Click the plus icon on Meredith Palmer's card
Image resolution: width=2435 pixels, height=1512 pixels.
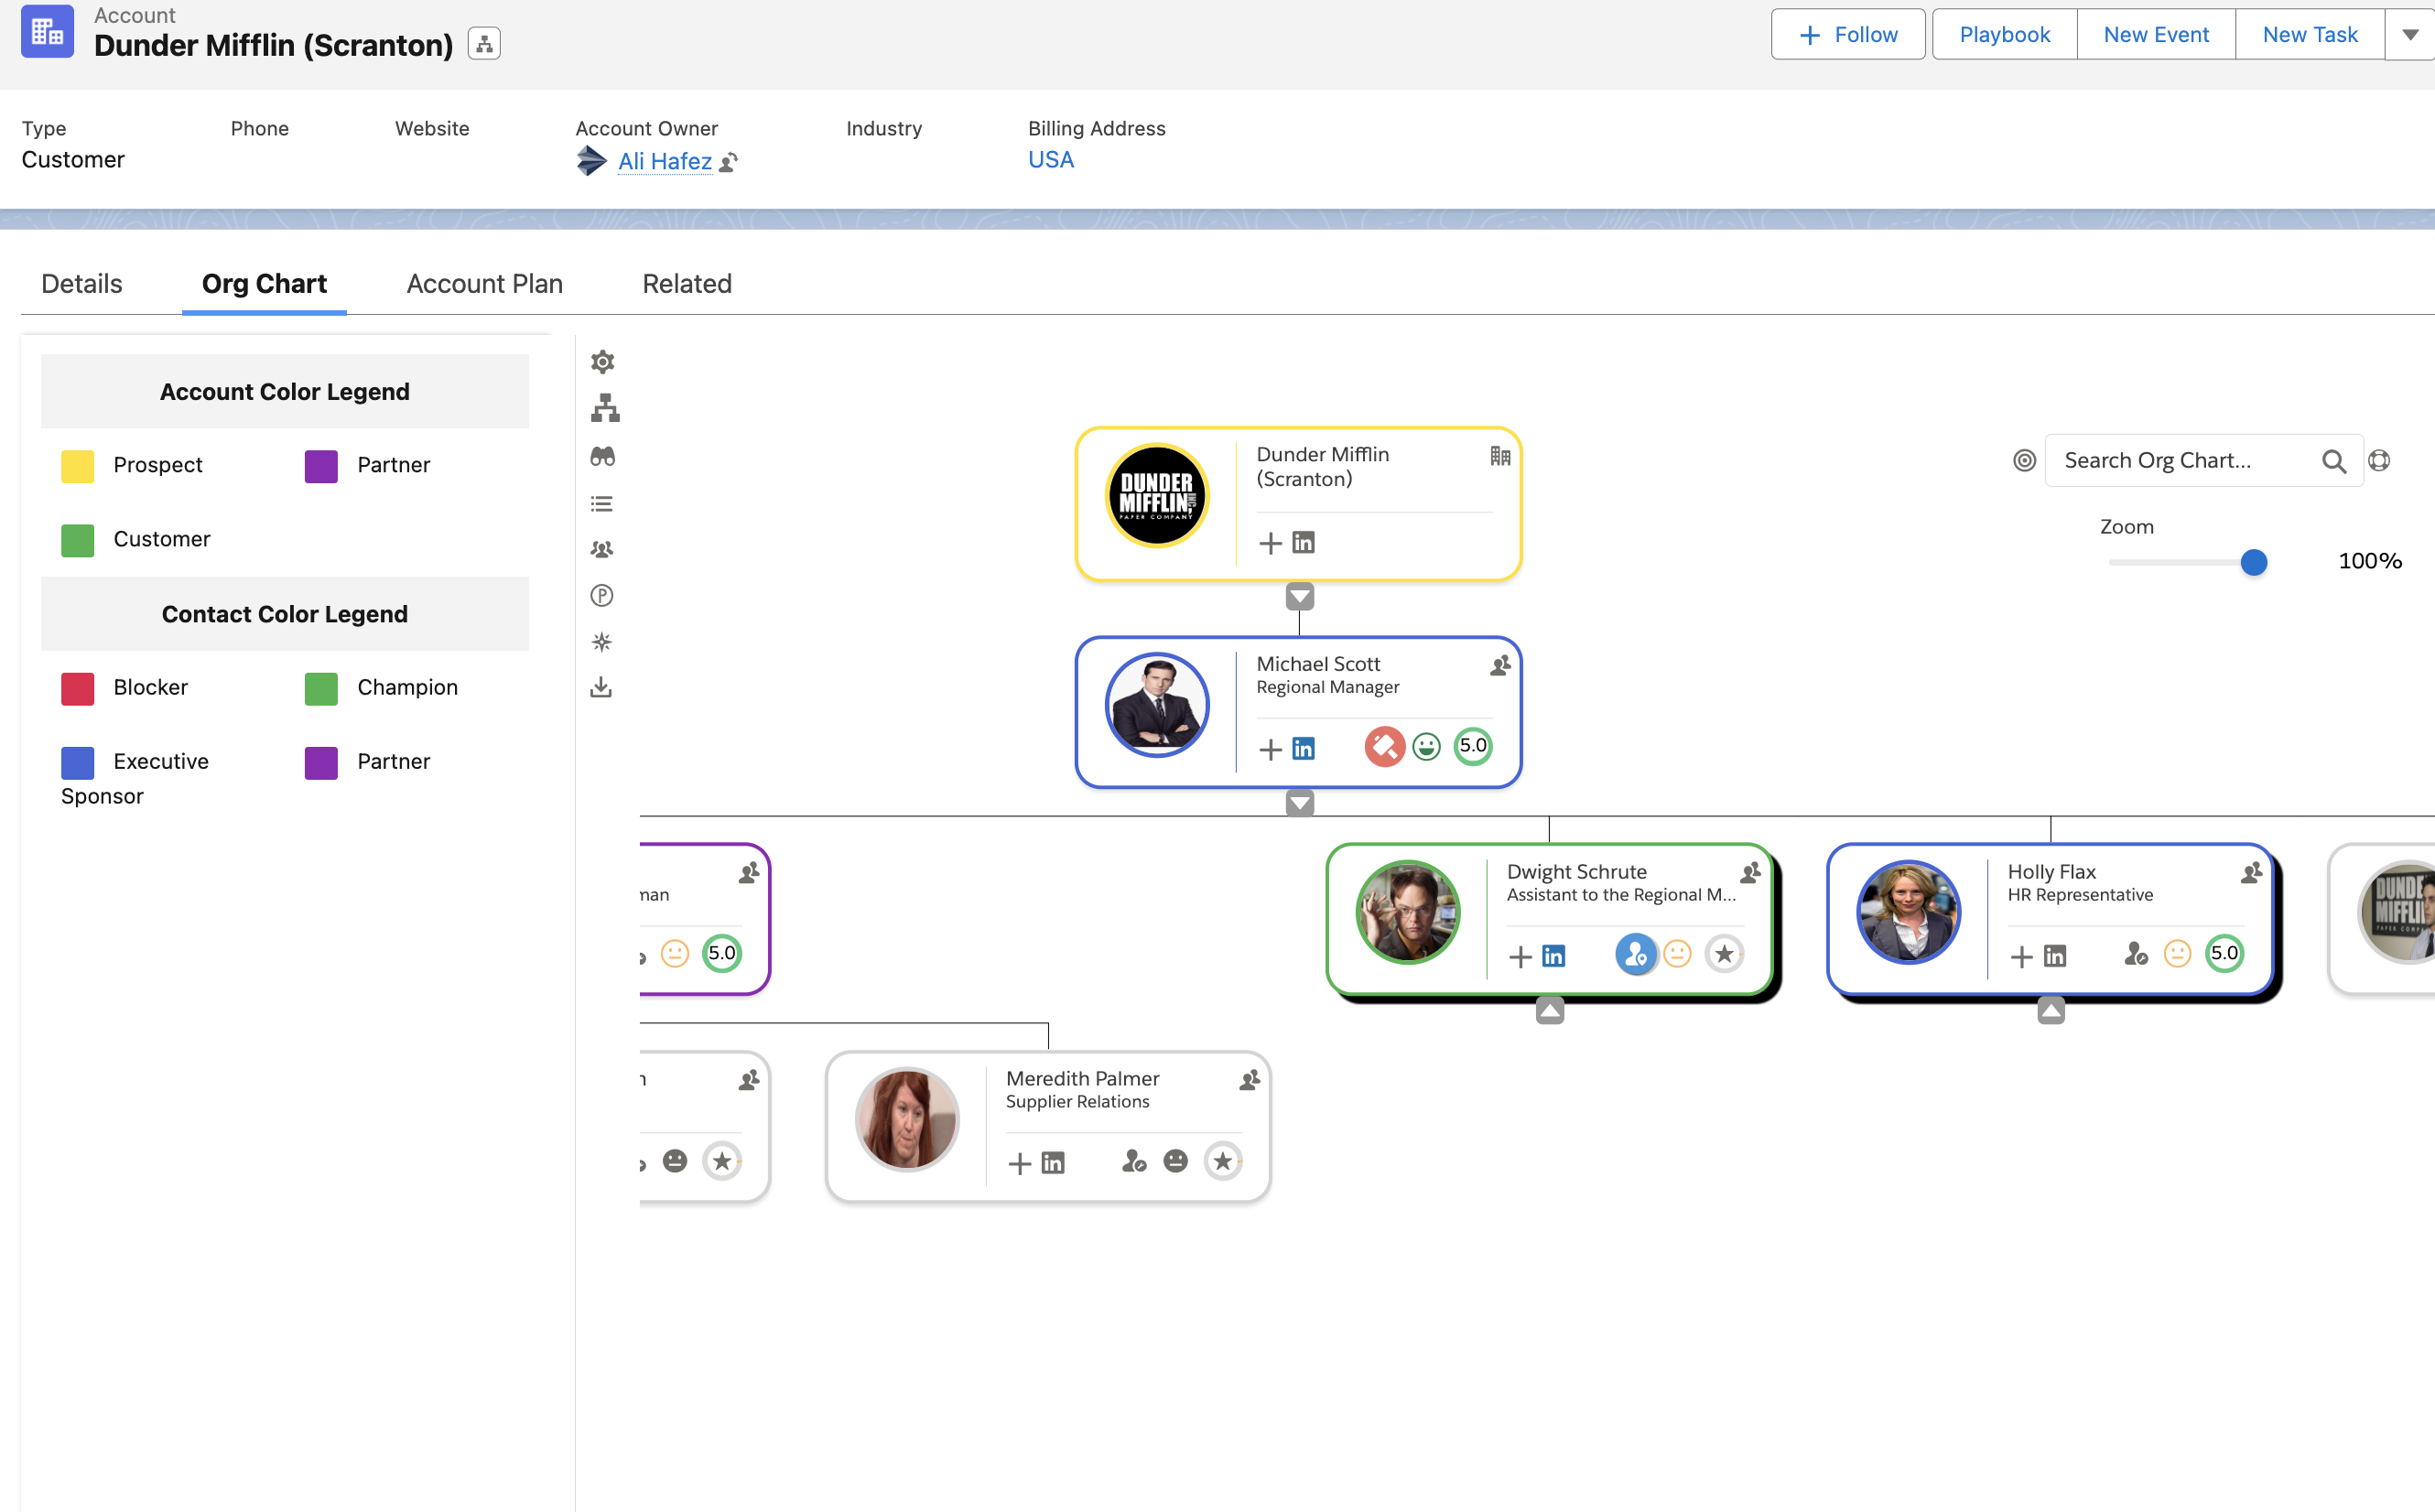point(1019,1163)
